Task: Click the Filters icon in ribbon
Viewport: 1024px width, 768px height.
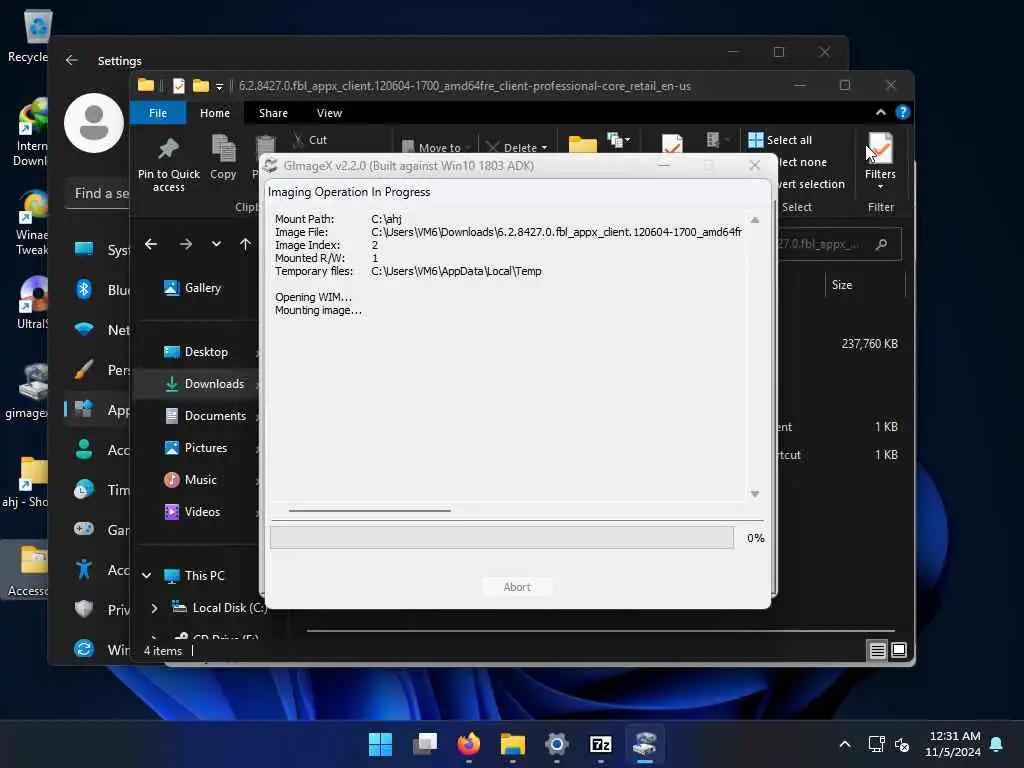Action: (880, 148)
